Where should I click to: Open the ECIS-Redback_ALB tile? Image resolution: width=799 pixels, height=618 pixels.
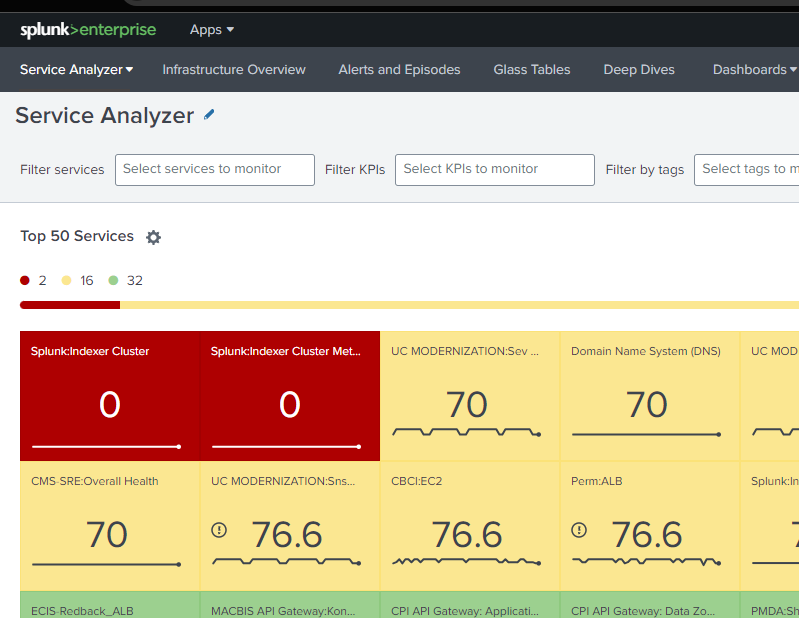[x=110, y=605]
